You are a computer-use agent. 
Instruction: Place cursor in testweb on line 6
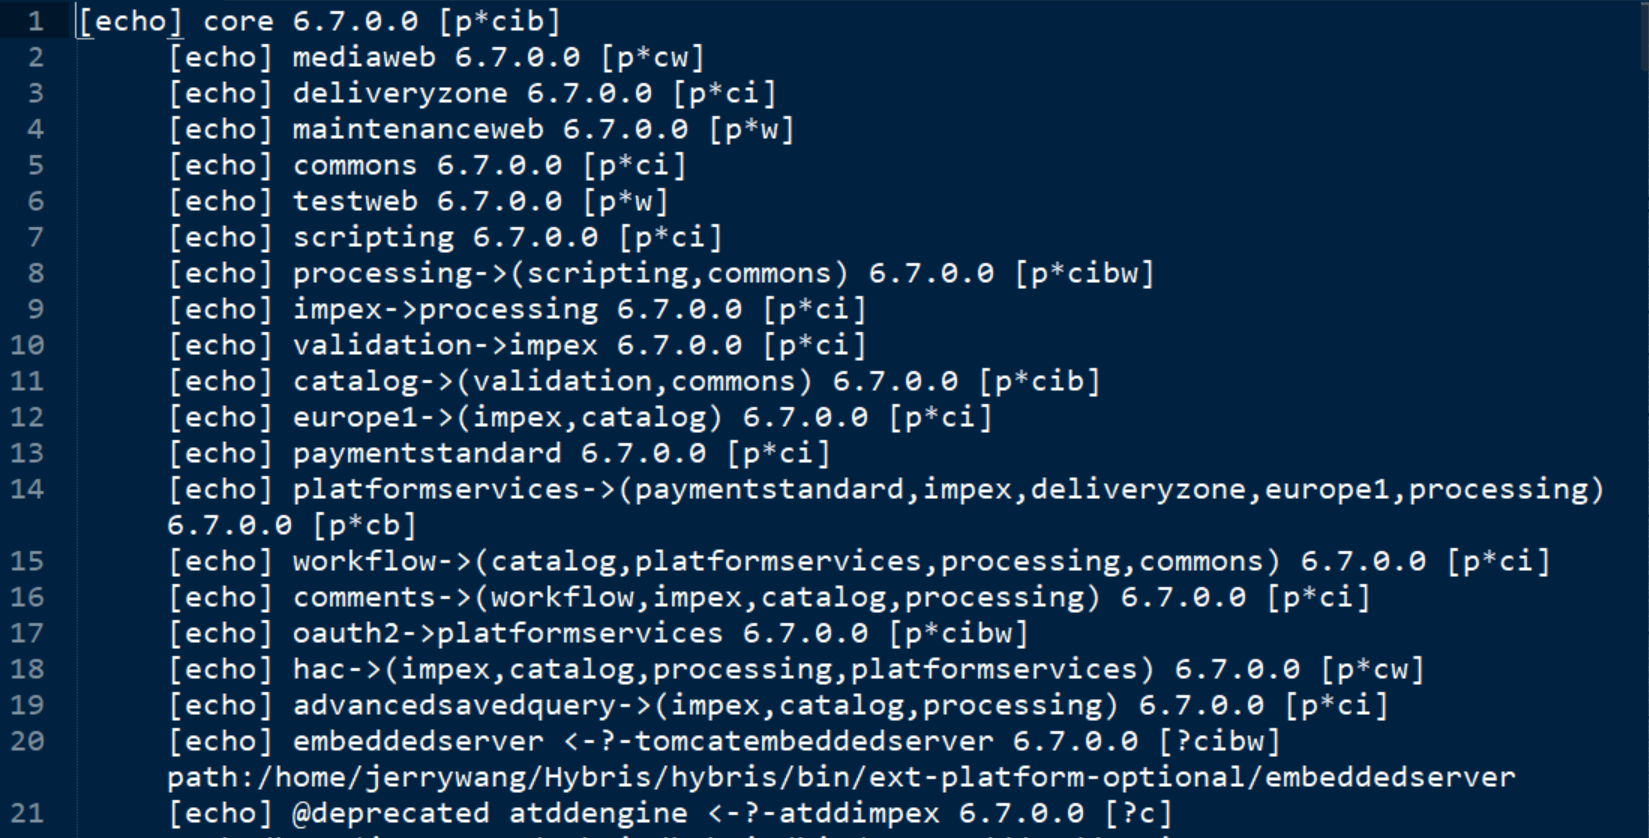[355, 201]
